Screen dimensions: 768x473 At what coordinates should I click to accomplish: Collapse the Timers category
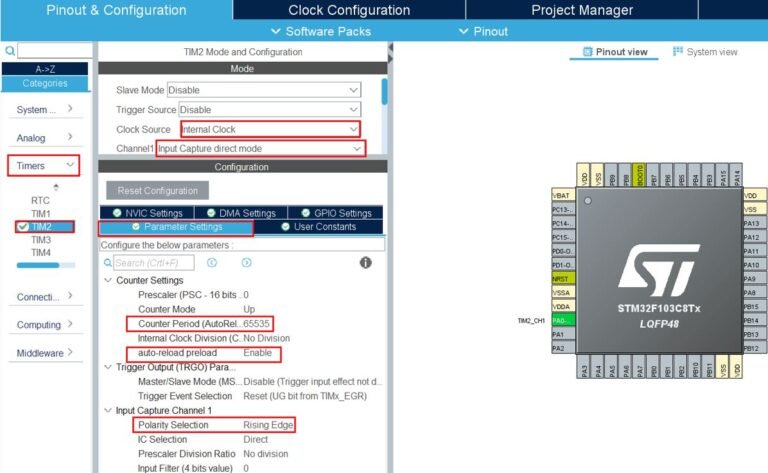(x=70, y=165)
